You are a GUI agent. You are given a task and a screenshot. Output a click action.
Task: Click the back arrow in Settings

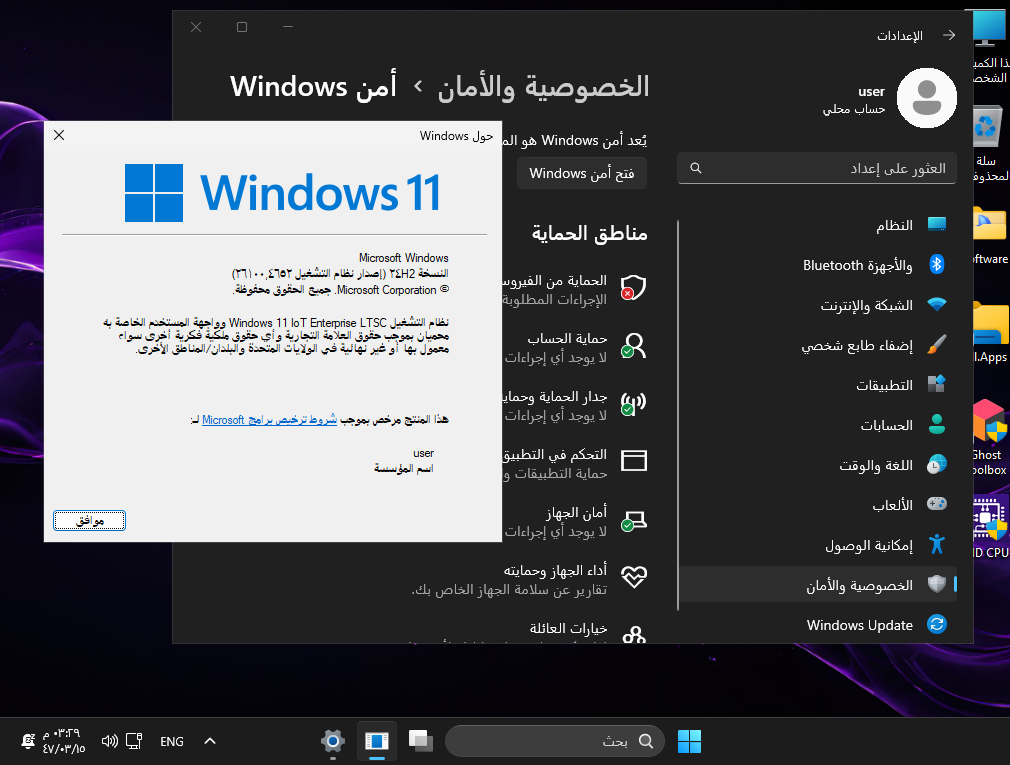(949, 35)
